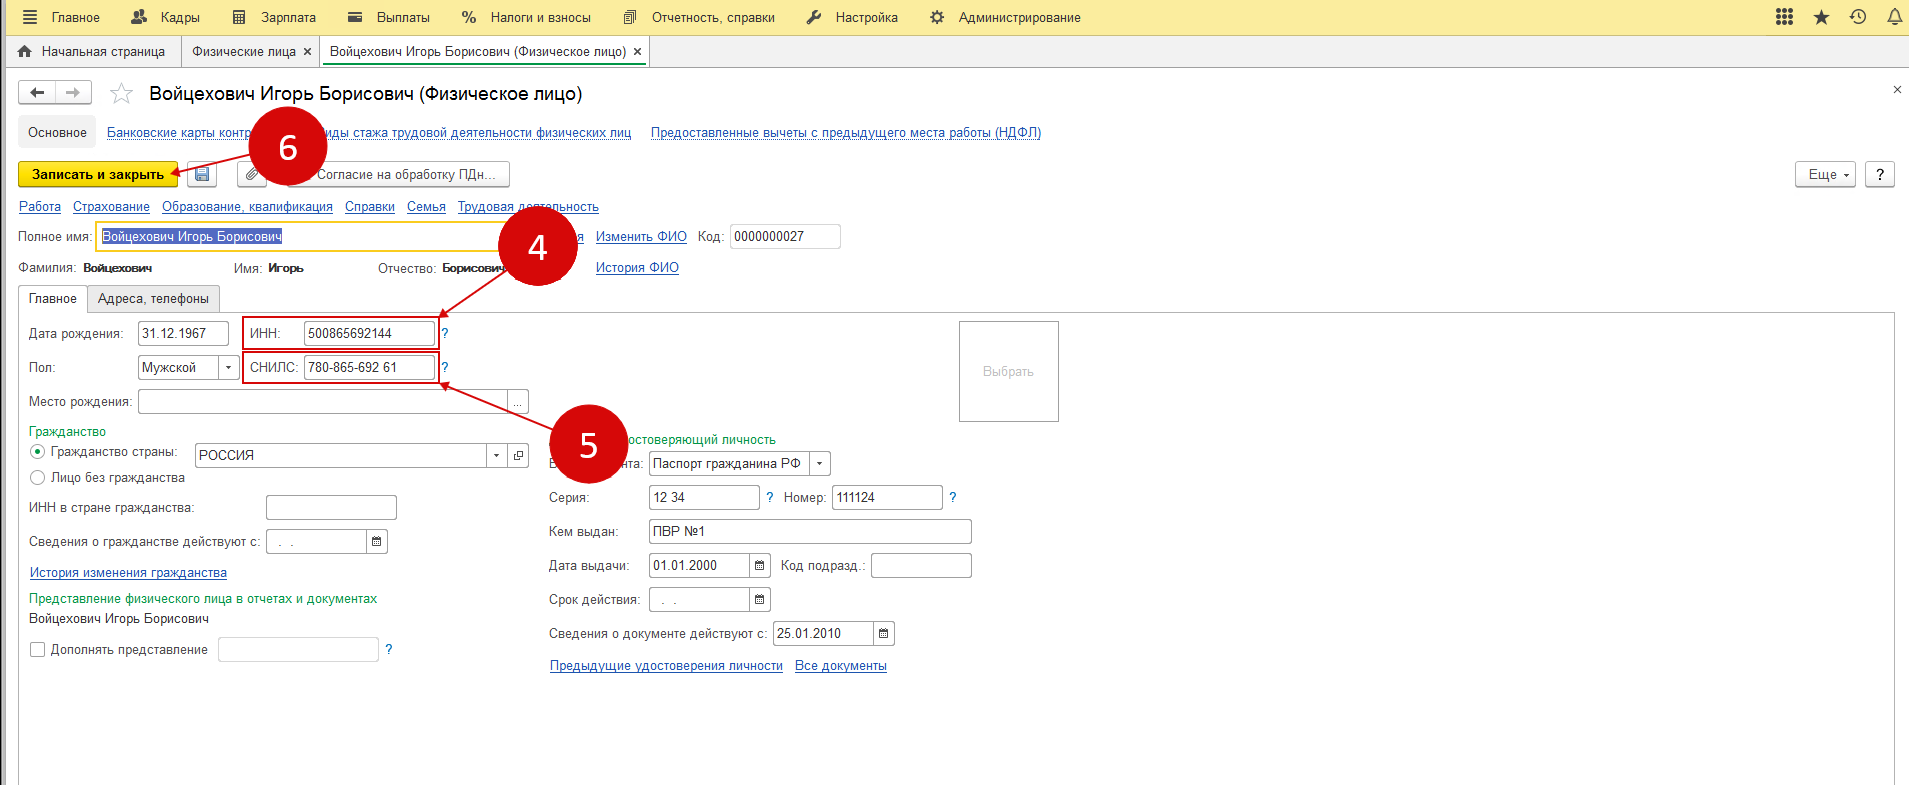
Task: Go forward with the right arrow button
Action: [x=73, y=93]
